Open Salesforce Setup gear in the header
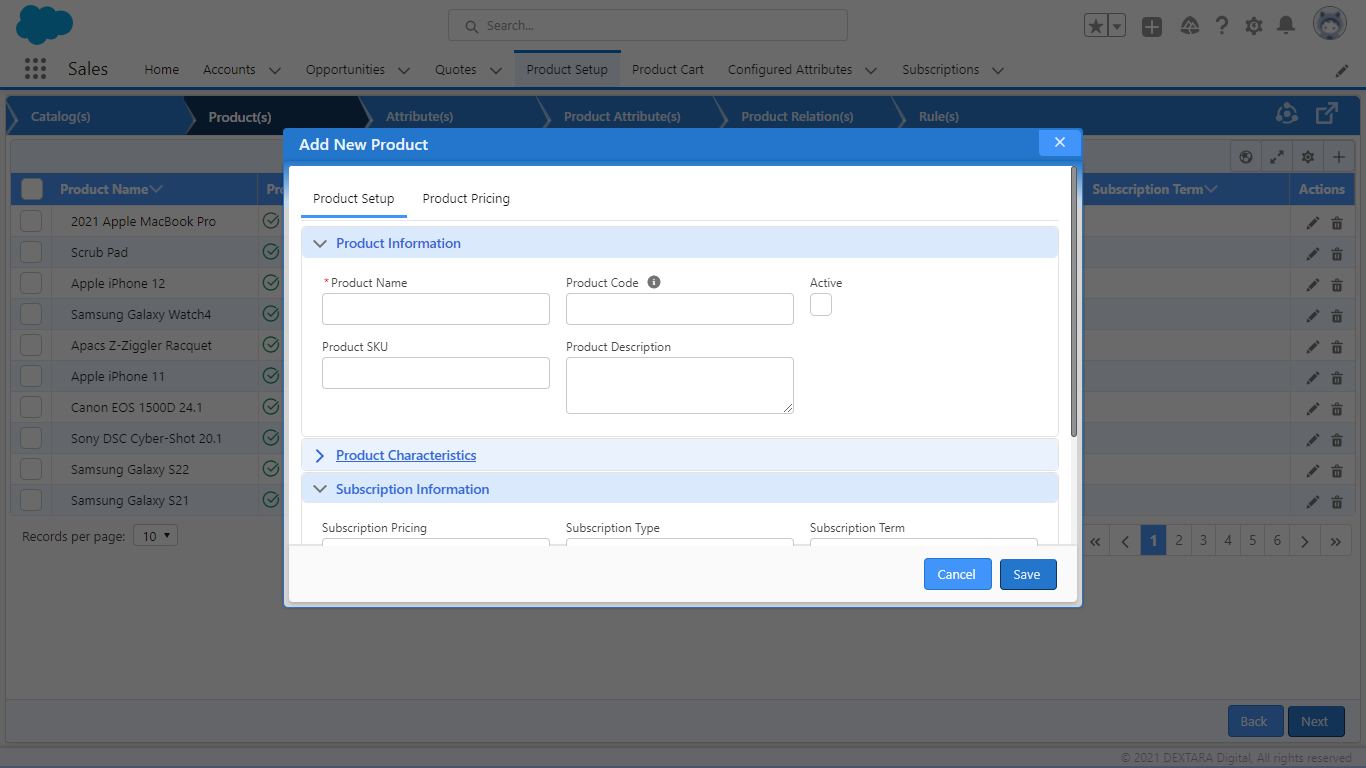 [1254, 25]
